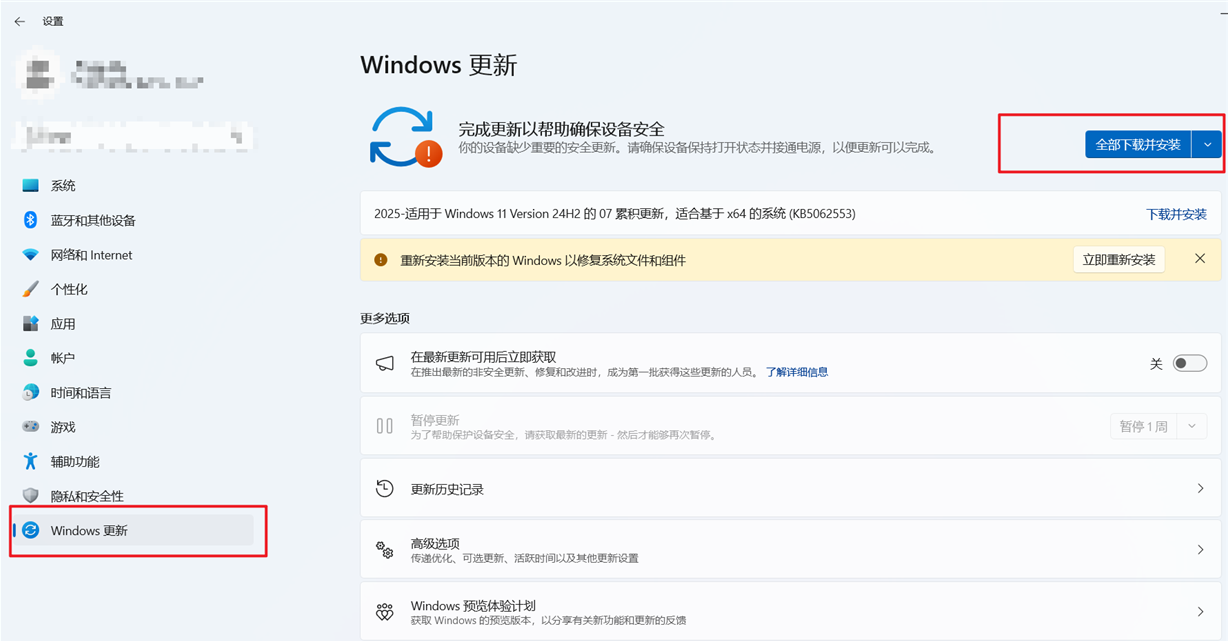This screenshot has width=1232, height=641.
Task: Click the Windows 预览体验计划 row title
Action: (x=473, y=606)
